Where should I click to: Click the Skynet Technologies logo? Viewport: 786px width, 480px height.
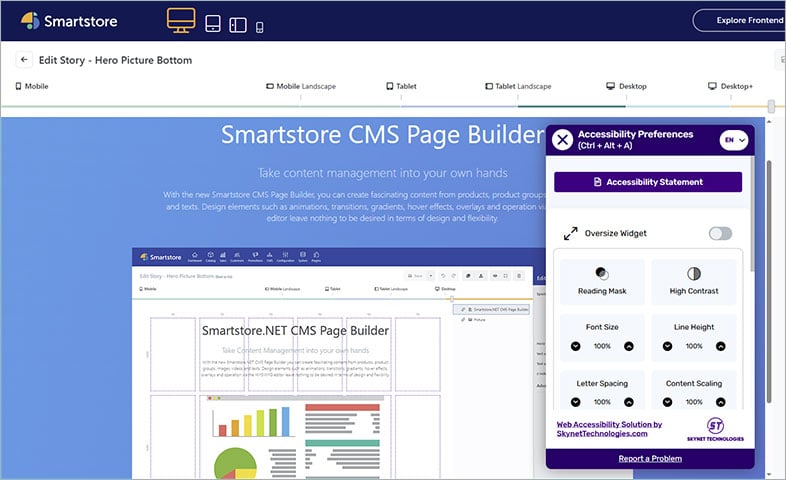(714, 428)
